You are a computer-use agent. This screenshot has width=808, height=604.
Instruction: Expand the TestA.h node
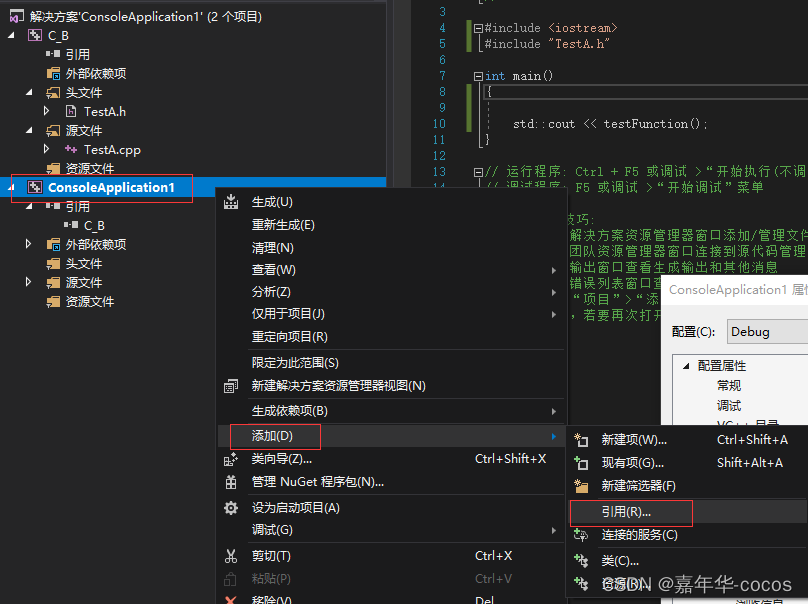46,111
